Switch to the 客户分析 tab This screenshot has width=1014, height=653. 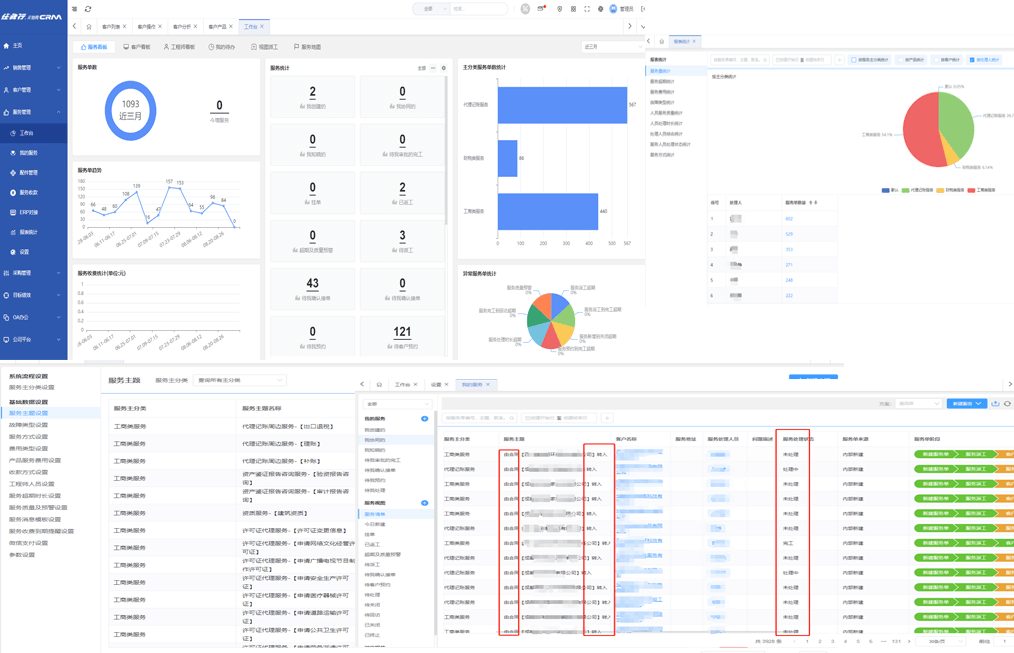(182, 27)
